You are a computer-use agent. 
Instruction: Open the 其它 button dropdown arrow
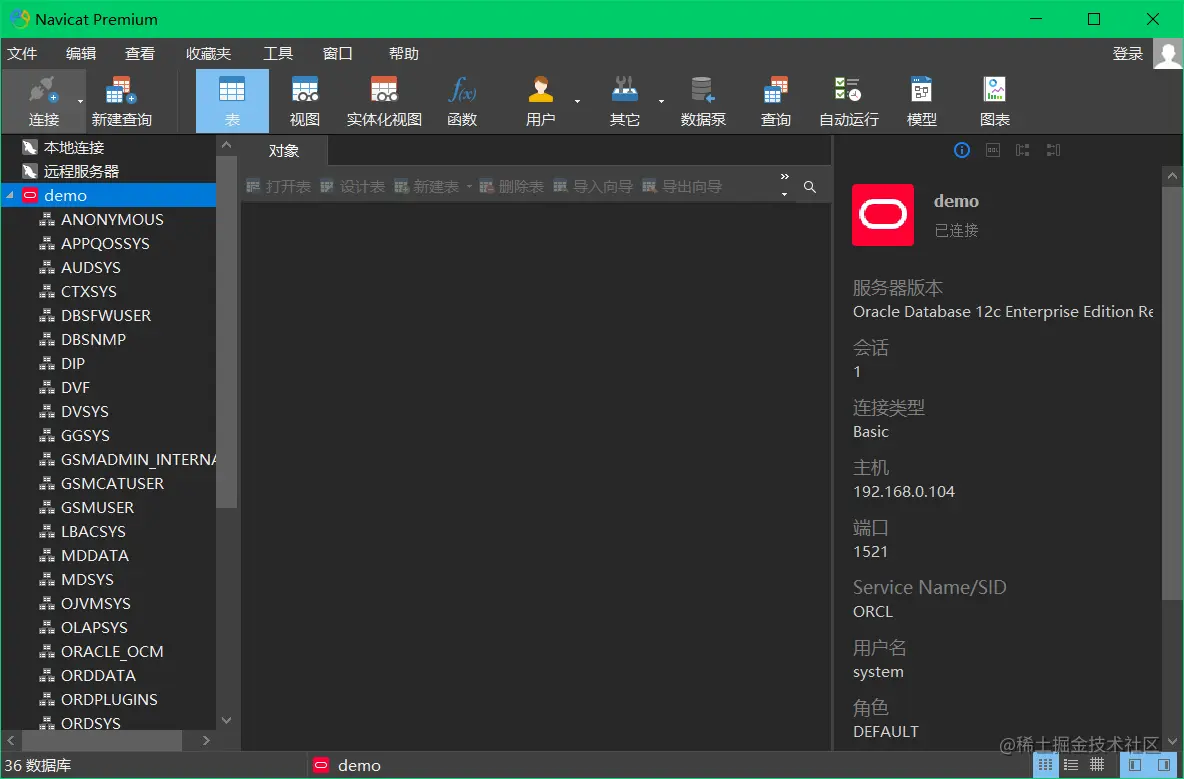click(661, 101)
